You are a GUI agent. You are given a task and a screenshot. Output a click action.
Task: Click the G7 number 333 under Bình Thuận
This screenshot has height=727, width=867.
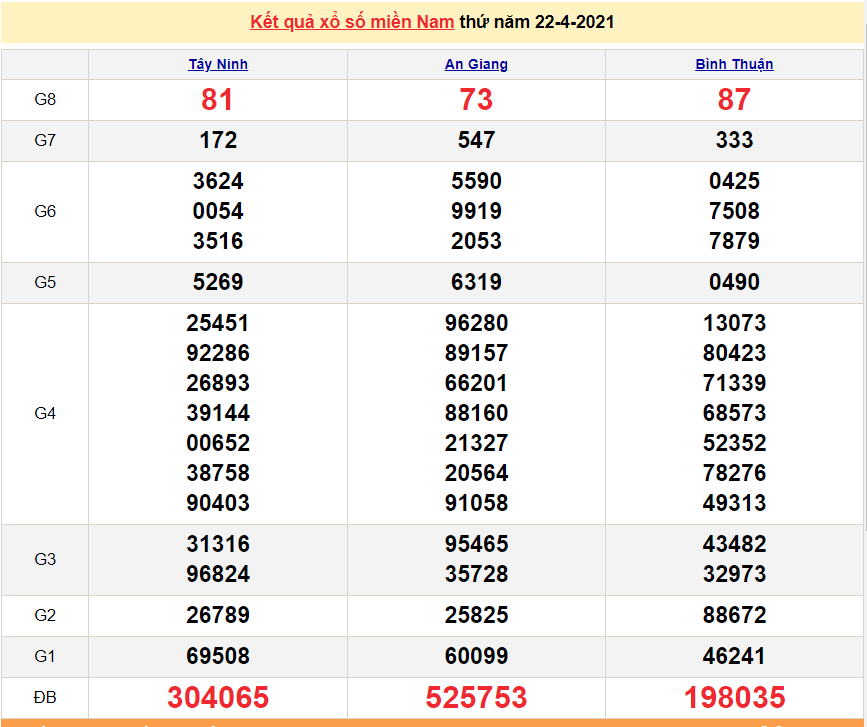click(x=734, y=141)
